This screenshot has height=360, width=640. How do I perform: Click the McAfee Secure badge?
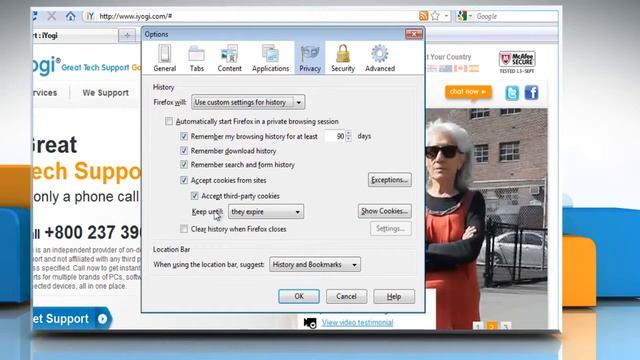[x=517, y=62]
